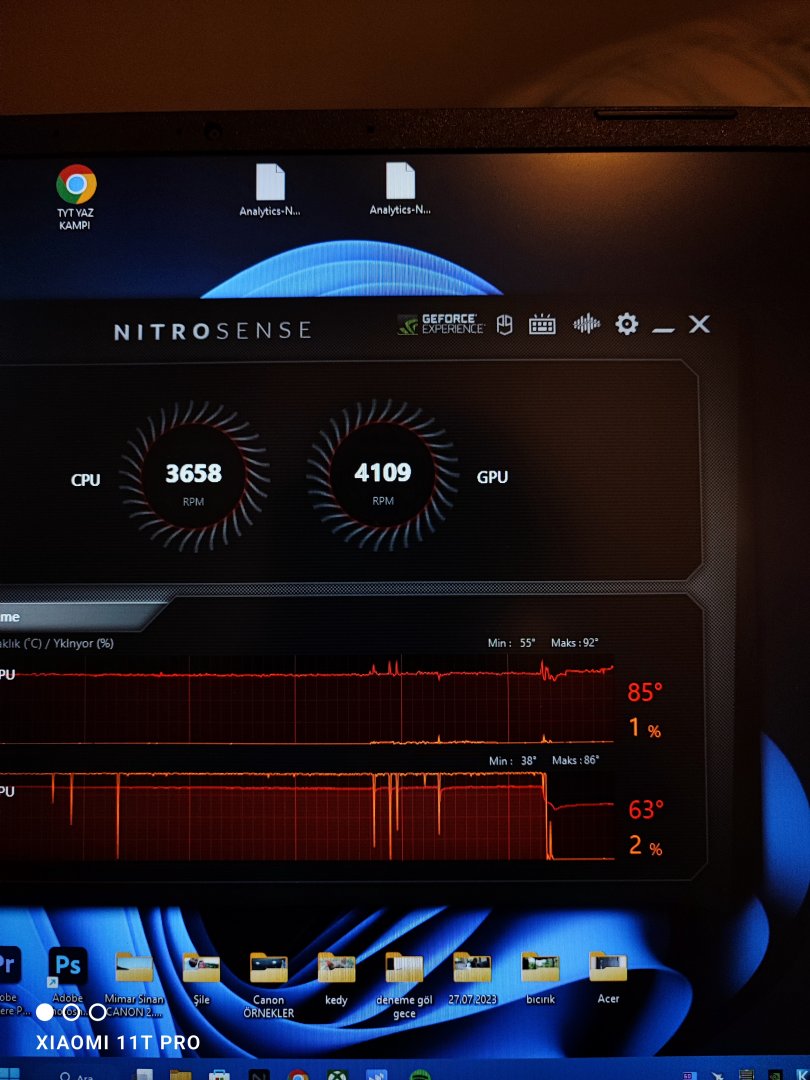Select the 27.07.2023 folder

[472, 978]
